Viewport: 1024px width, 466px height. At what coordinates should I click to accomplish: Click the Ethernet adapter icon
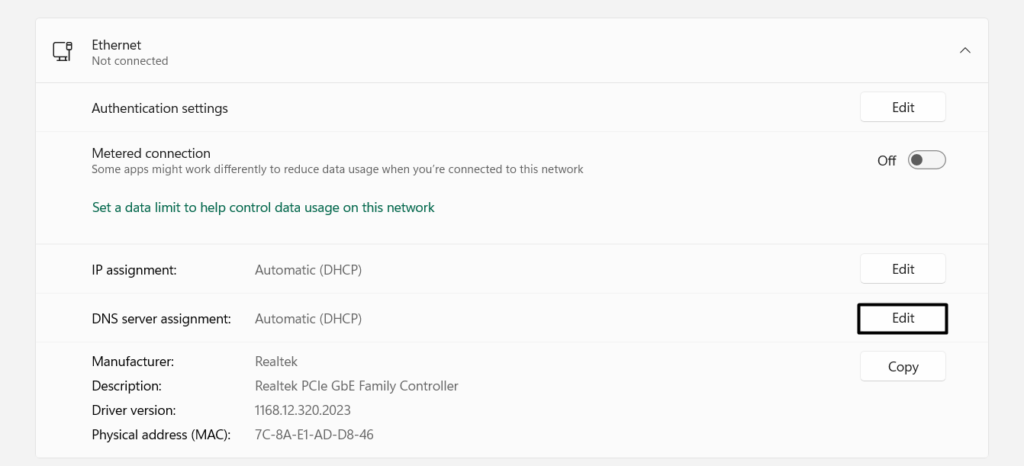pos(62,52)
